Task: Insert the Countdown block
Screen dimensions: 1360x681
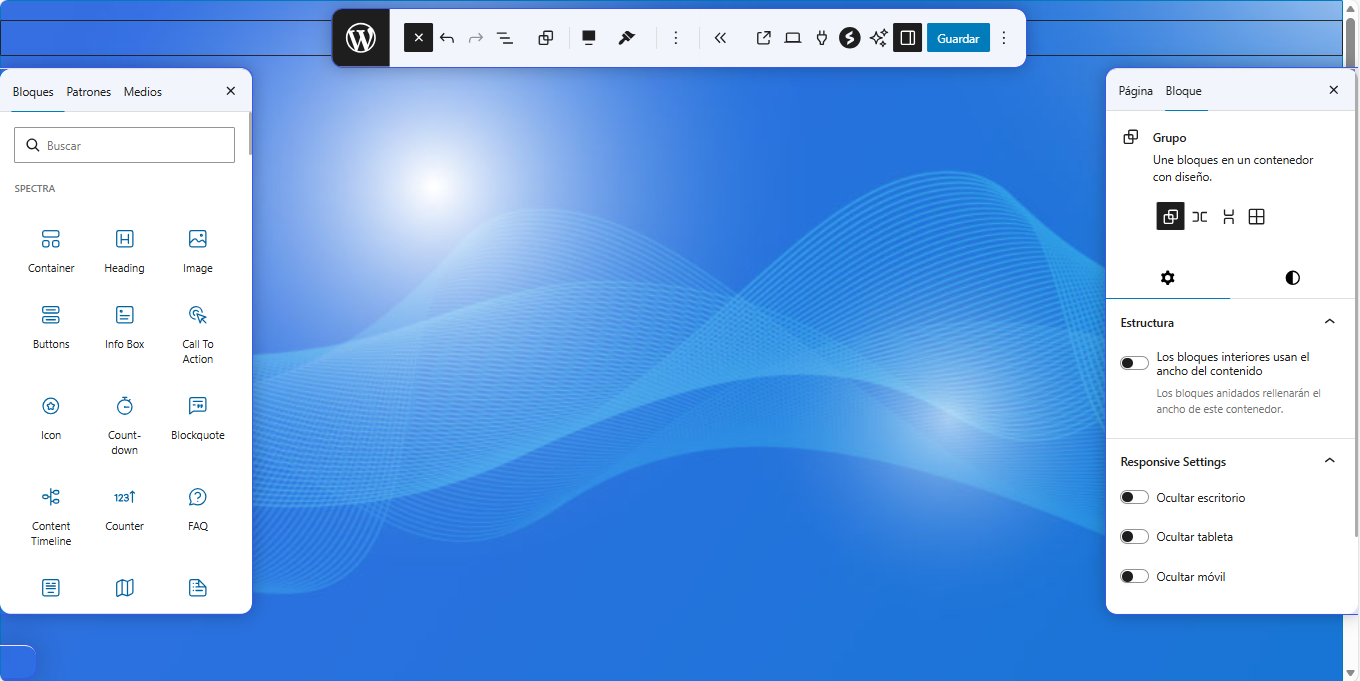Action: point(124,425)
